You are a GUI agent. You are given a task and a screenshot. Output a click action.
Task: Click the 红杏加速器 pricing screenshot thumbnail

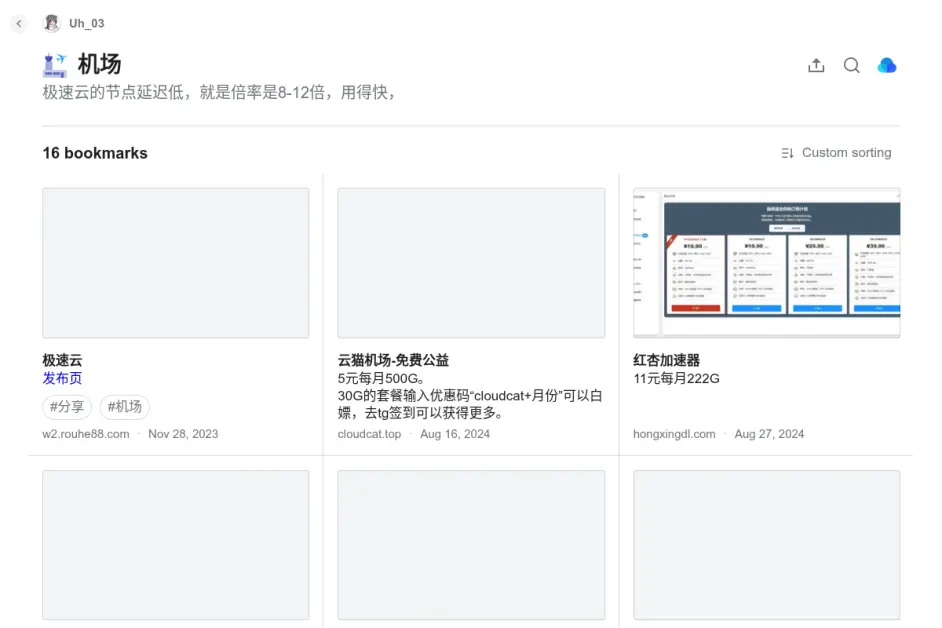tap(766, 263)
